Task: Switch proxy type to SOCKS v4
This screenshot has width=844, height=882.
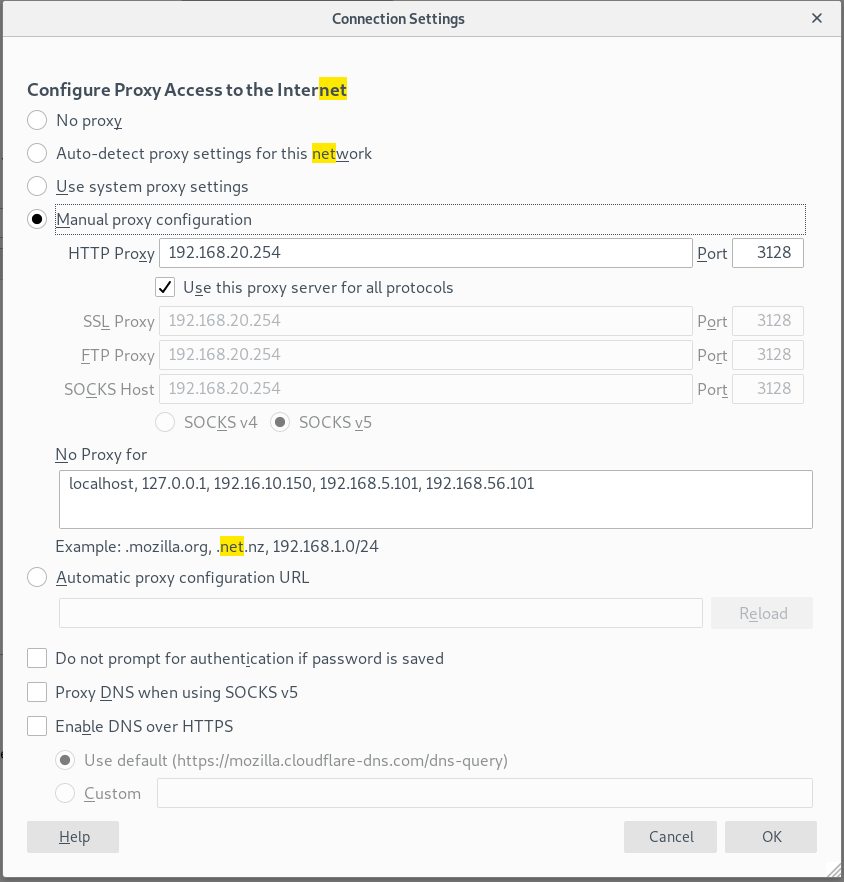Action: pyautogui.click(x=165, y=422)
